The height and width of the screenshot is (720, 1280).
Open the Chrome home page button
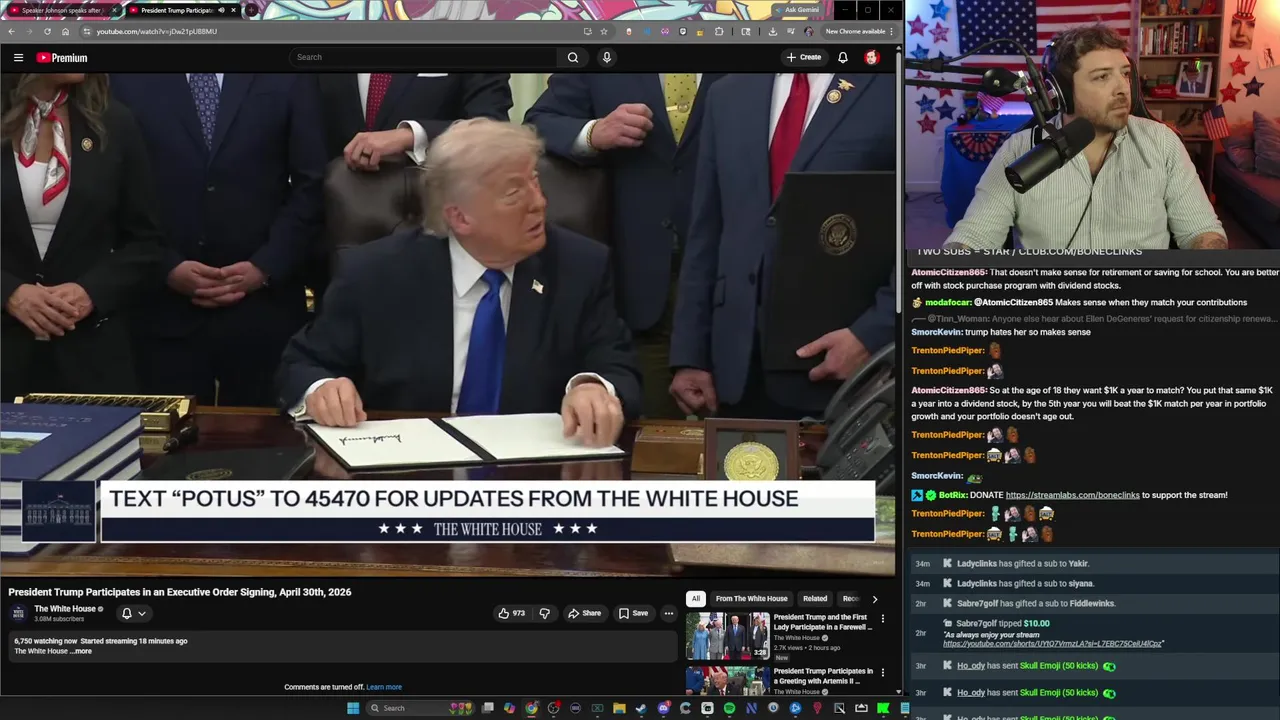click(x=65, y=31)
